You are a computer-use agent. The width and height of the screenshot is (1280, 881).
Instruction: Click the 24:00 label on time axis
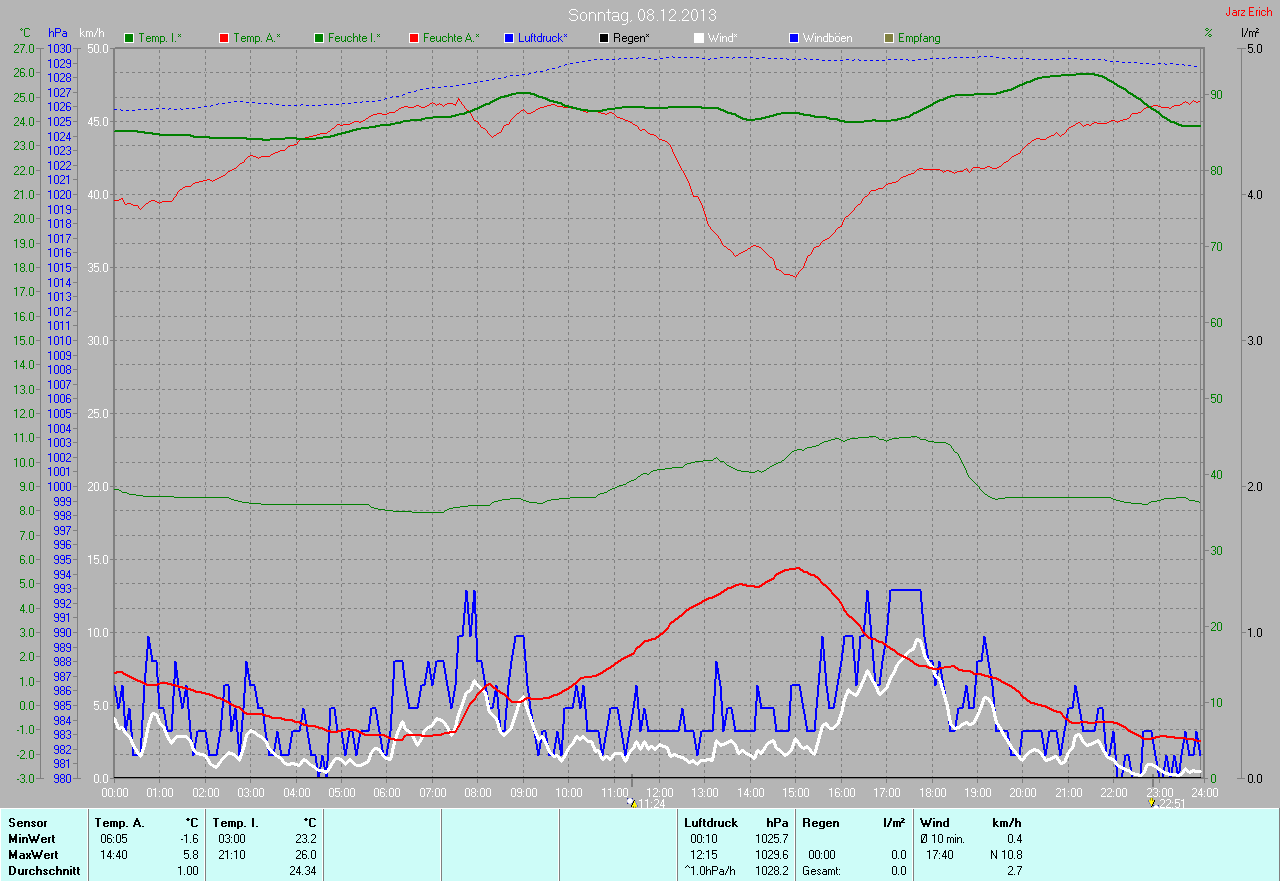[1203, 792]
